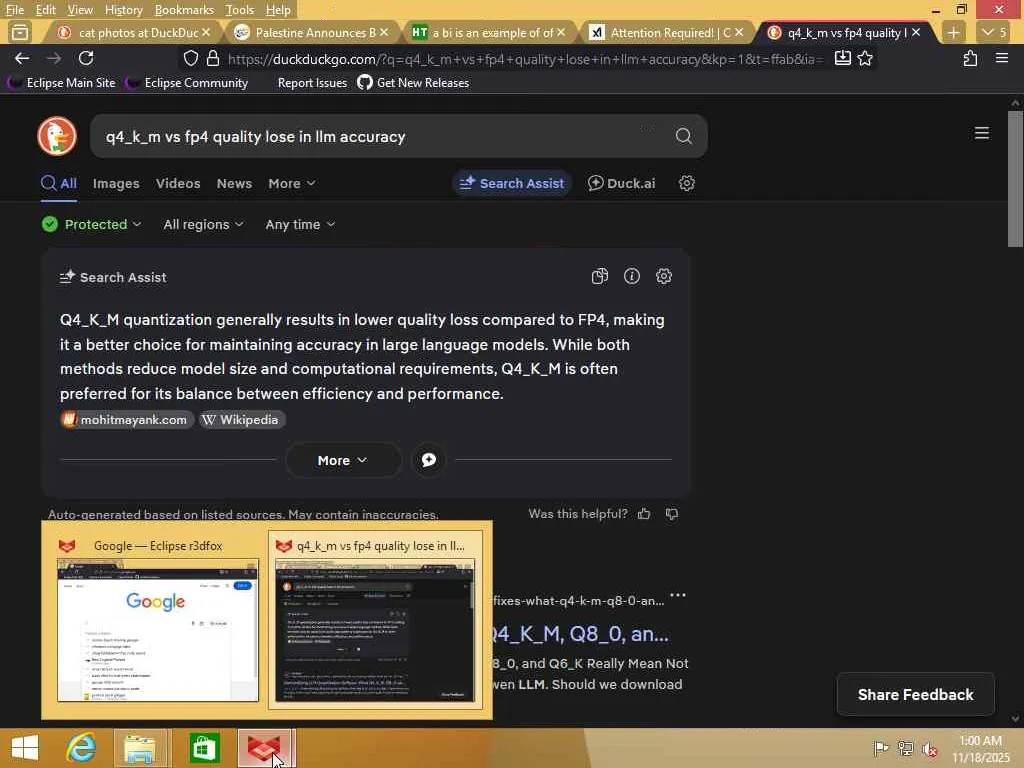Open Windows Store from taskbar
This screenshot has width=1024, height=768.
pos(204,748)
